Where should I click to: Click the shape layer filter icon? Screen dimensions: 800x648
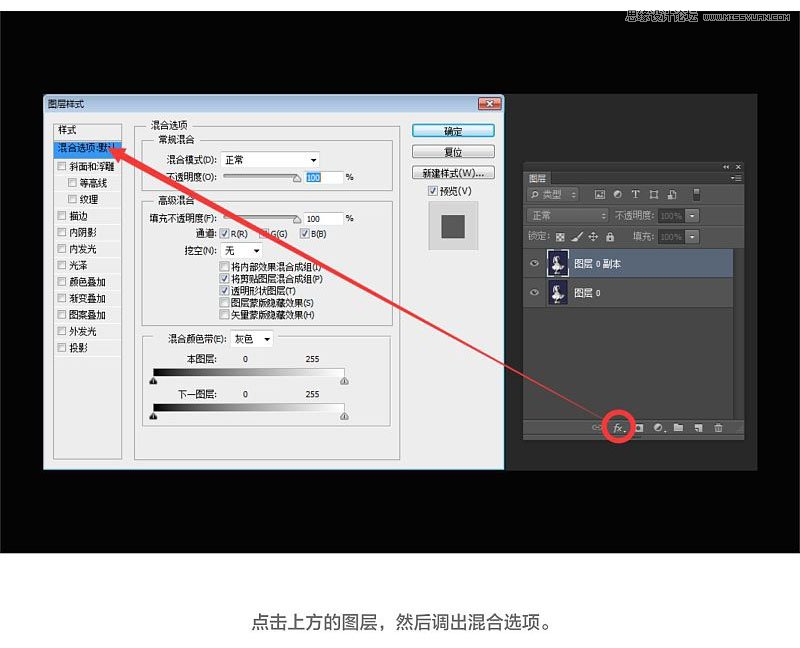[x=654, y=194]
